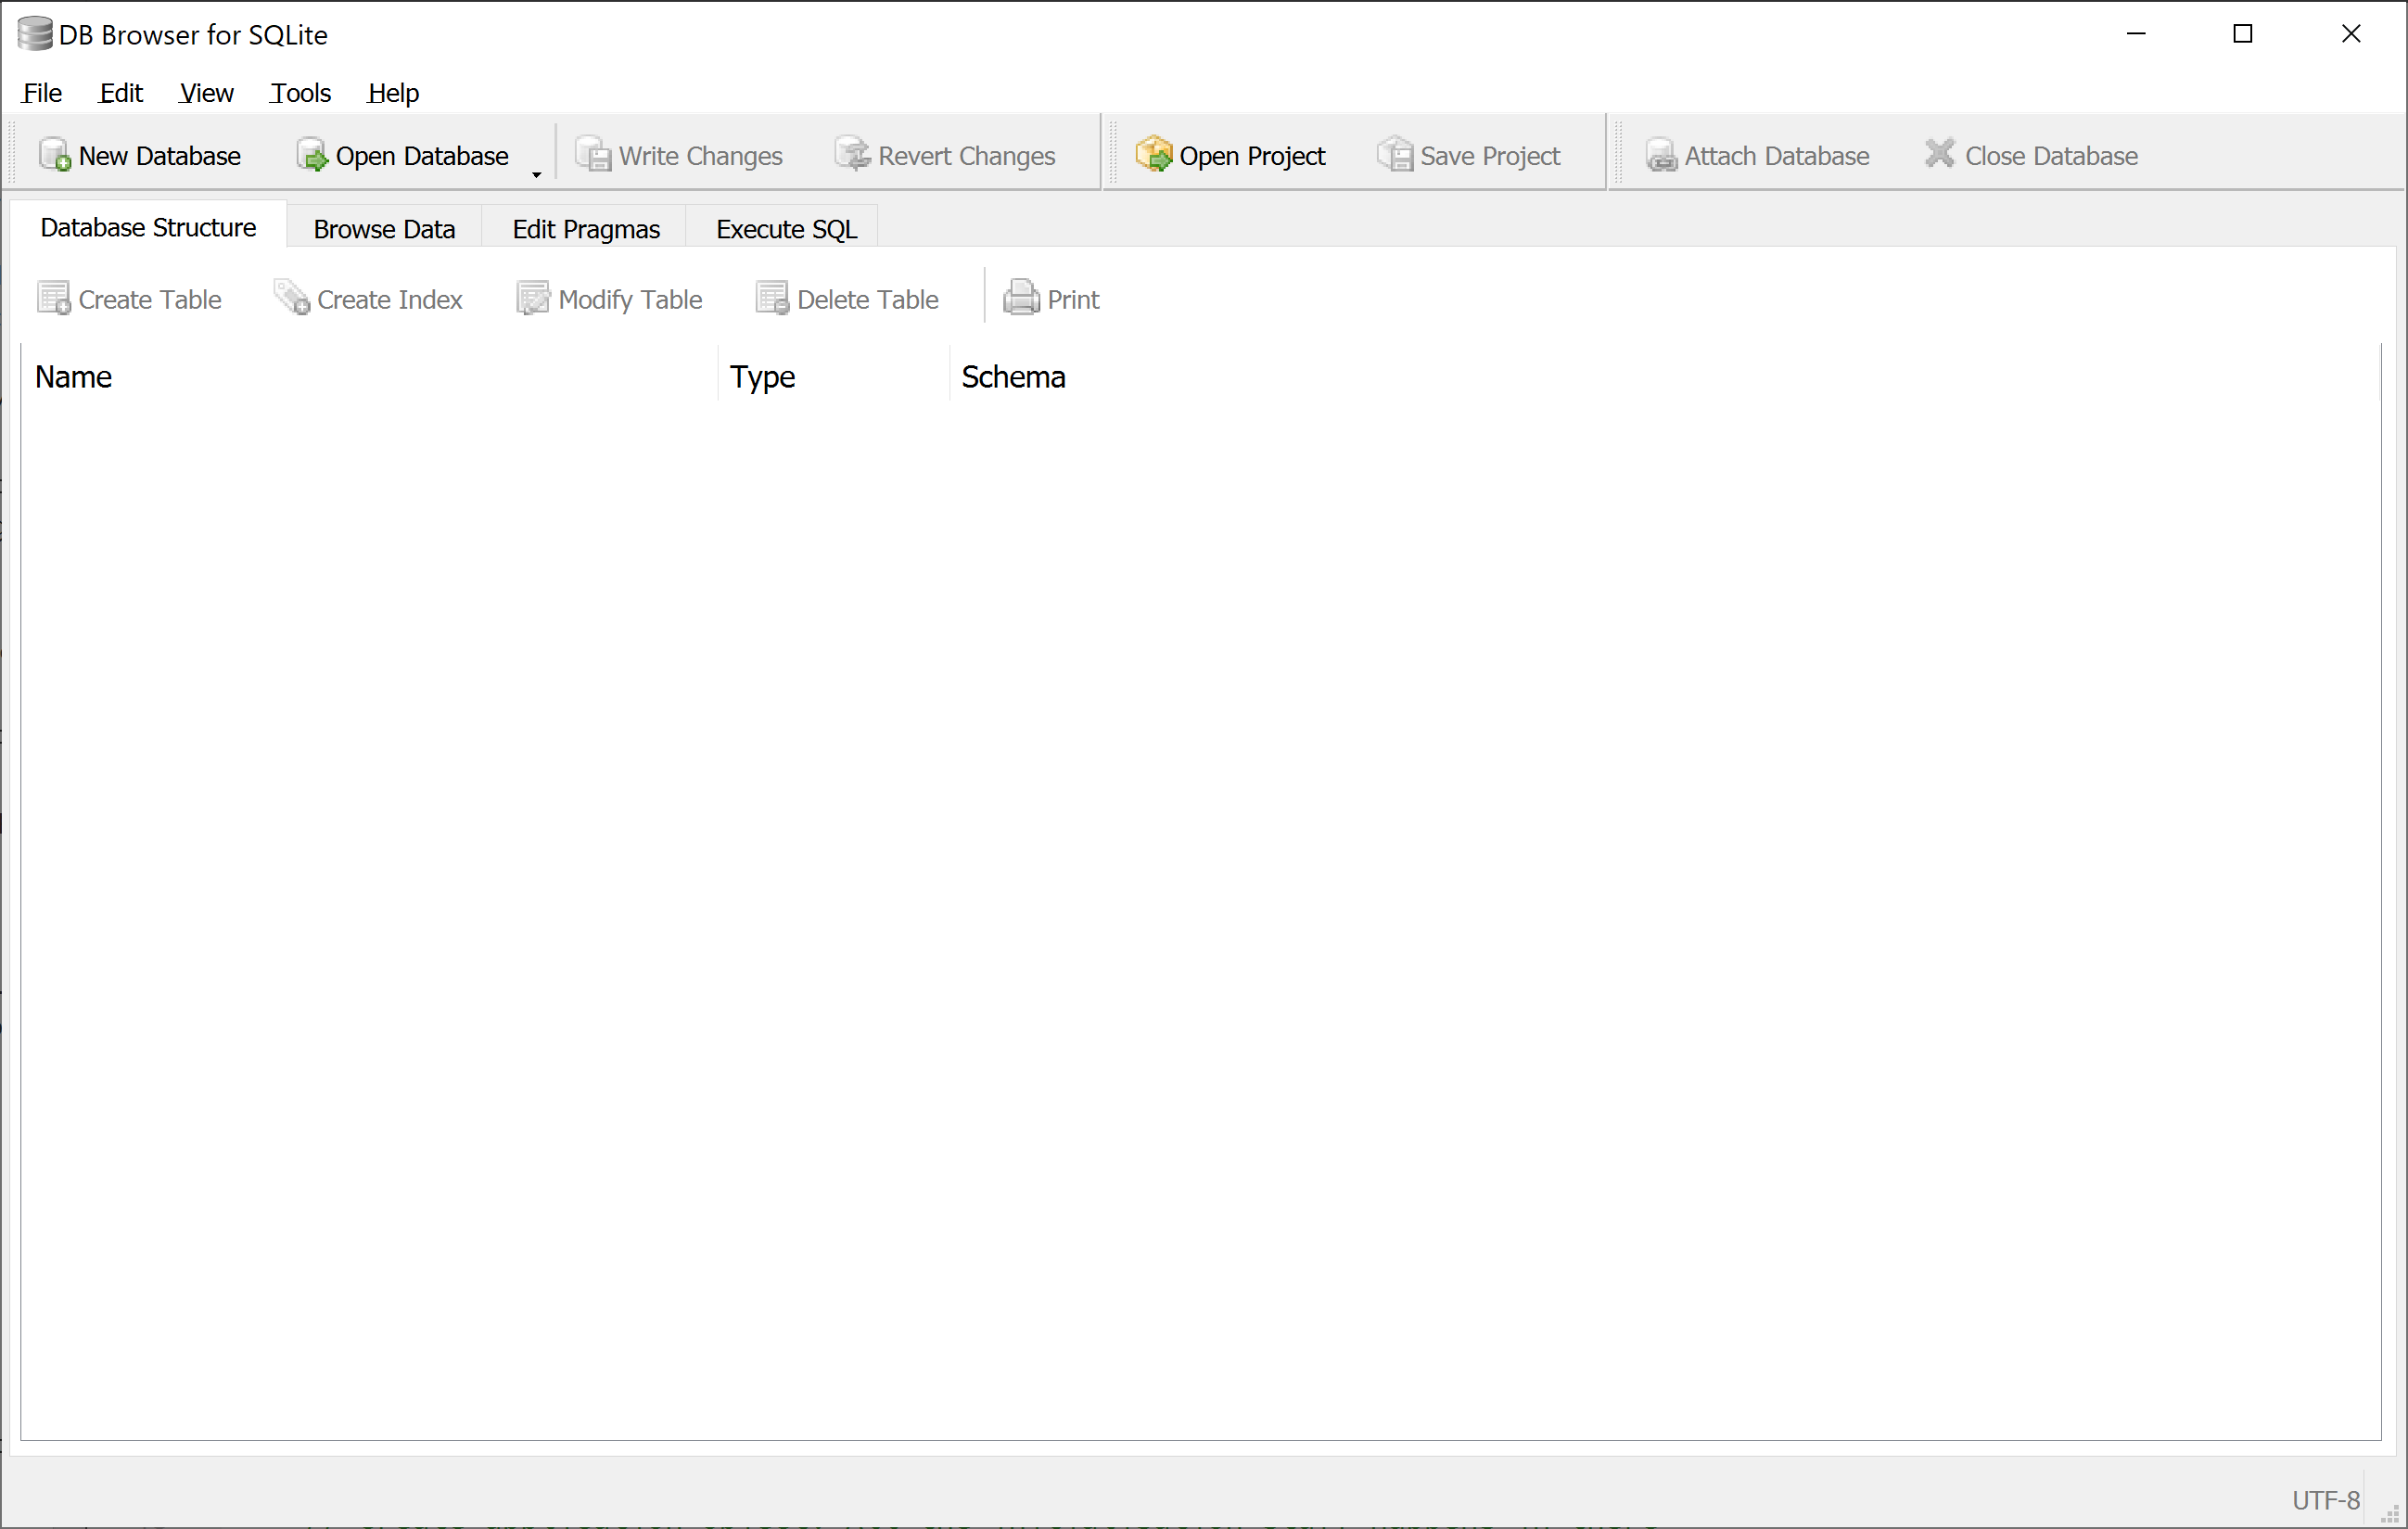Open the Tools menu
Screen dimensions: 2408x1529
point(299,93)
